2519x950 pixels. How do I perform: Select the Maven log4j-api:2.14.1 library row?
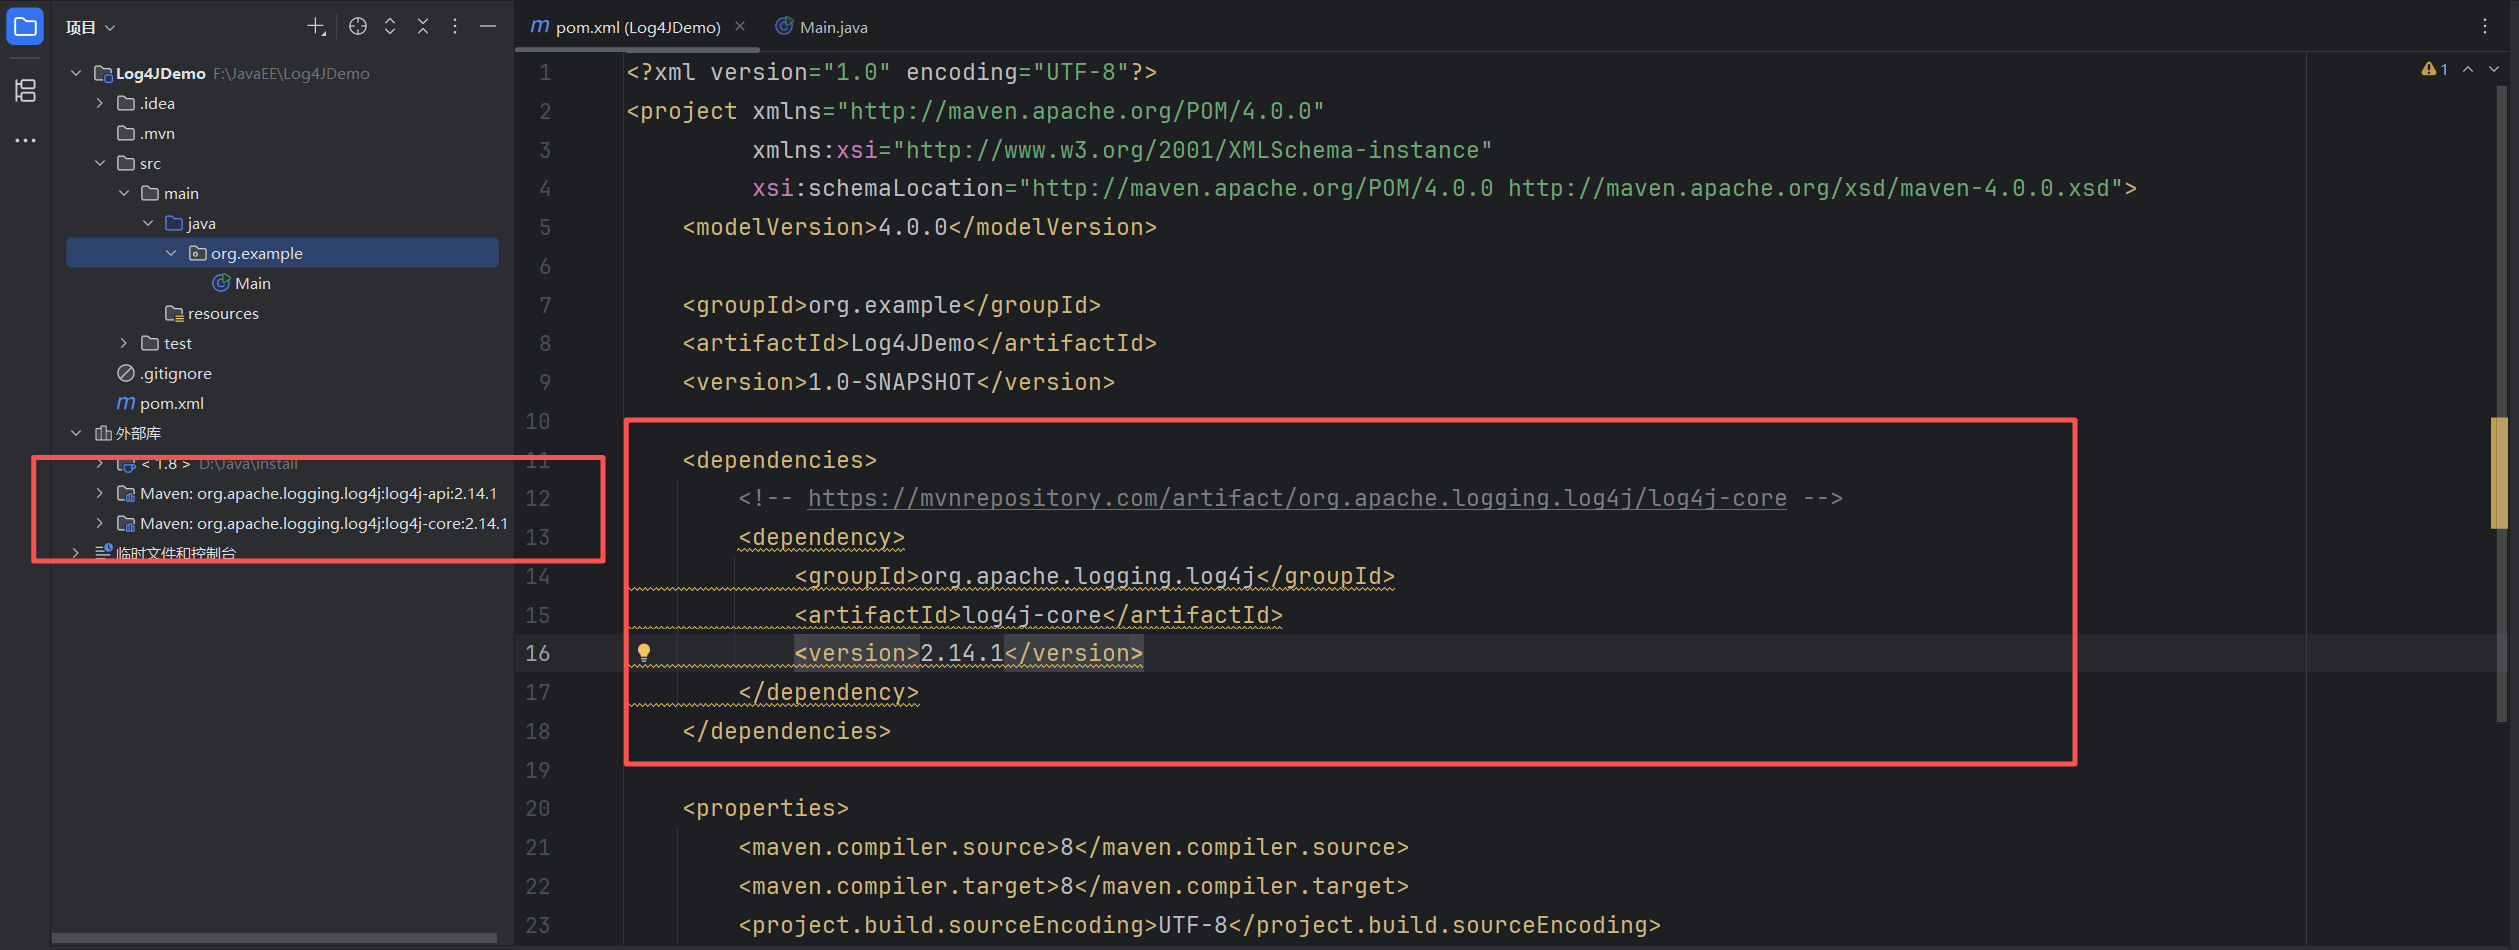point(282,493)
